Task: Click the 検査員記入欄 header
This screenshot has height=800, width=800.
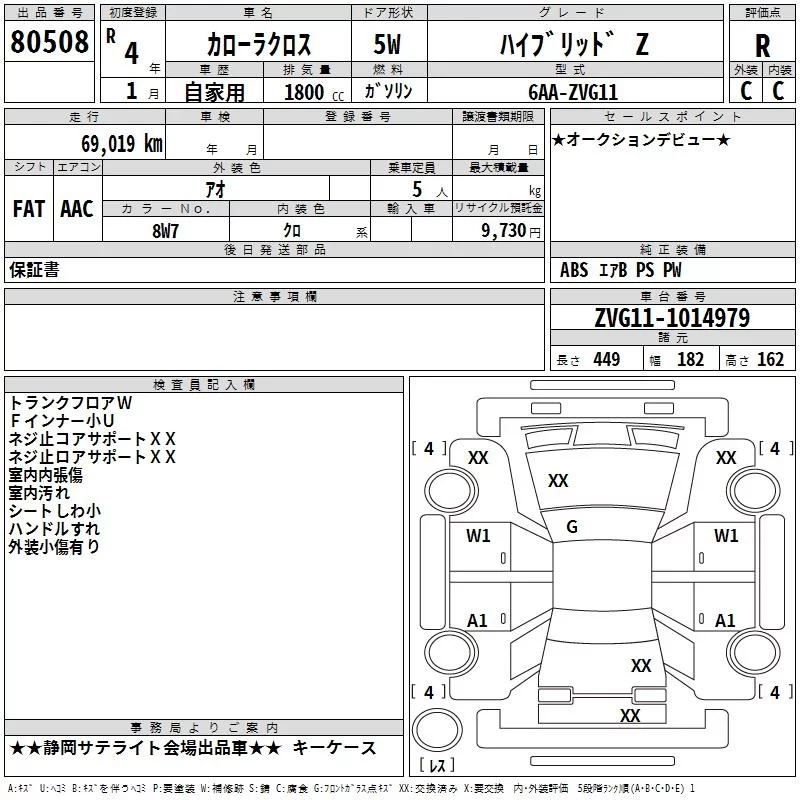Action: tap(204, 385)
